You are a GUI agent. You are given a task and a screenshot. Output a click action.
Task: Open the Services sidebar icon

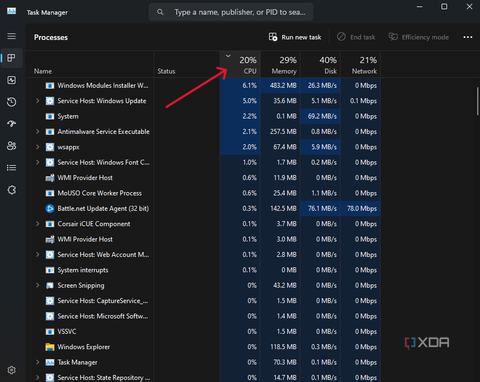click(x=11, y=190)
